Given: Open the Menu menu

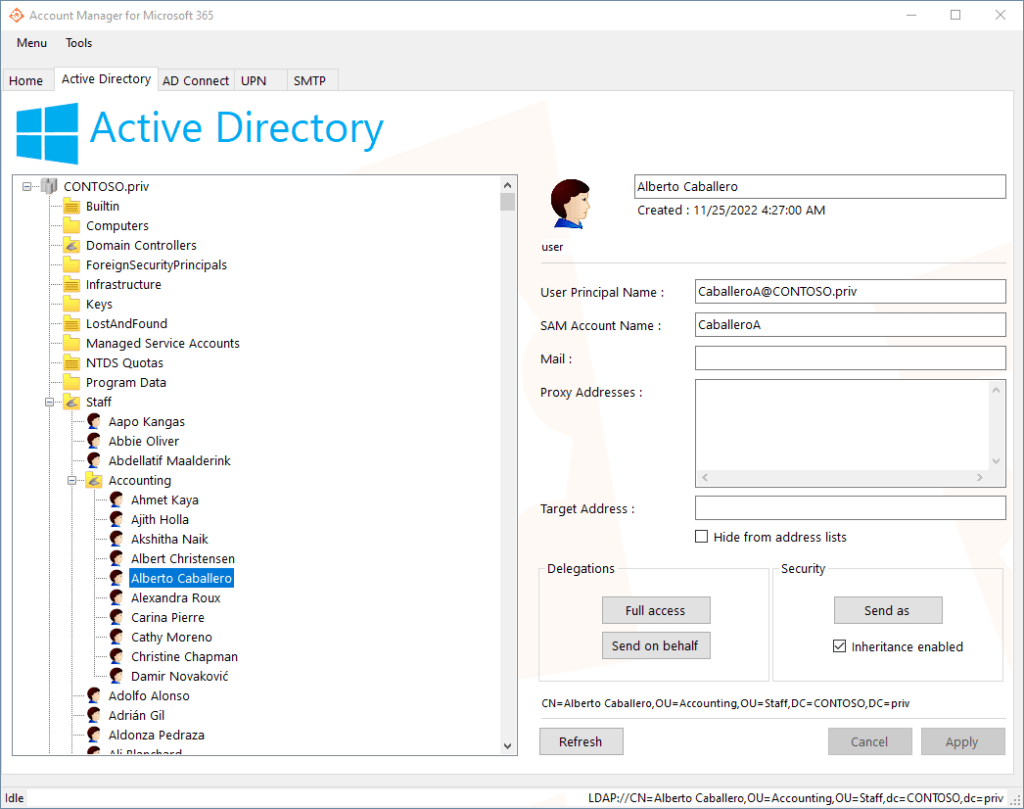Looking at the screenshot, I should coord(31,43).
